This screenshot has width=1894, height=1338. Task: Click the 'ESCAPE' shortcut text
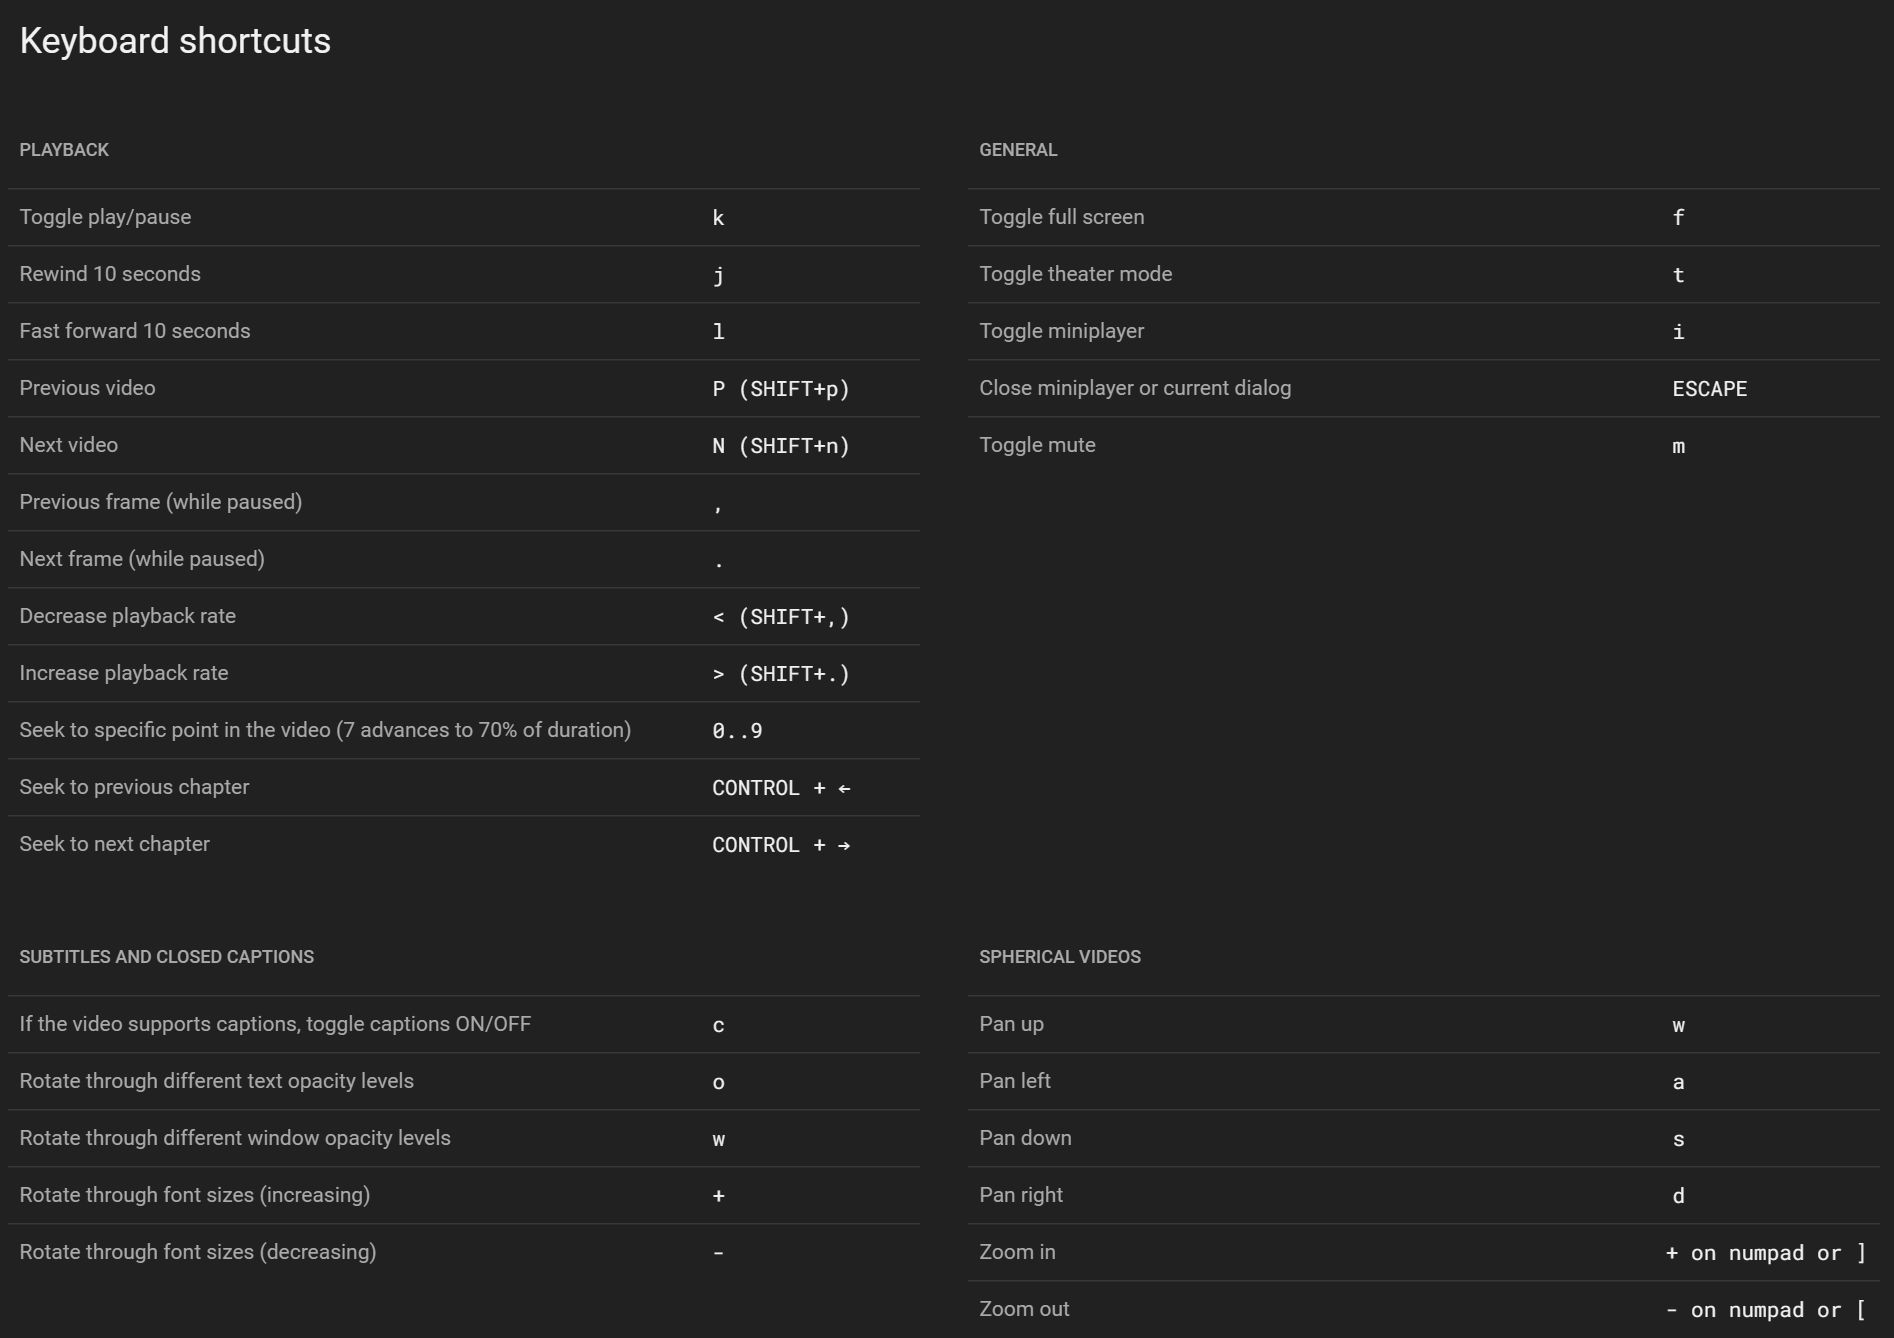point(1710,389)
